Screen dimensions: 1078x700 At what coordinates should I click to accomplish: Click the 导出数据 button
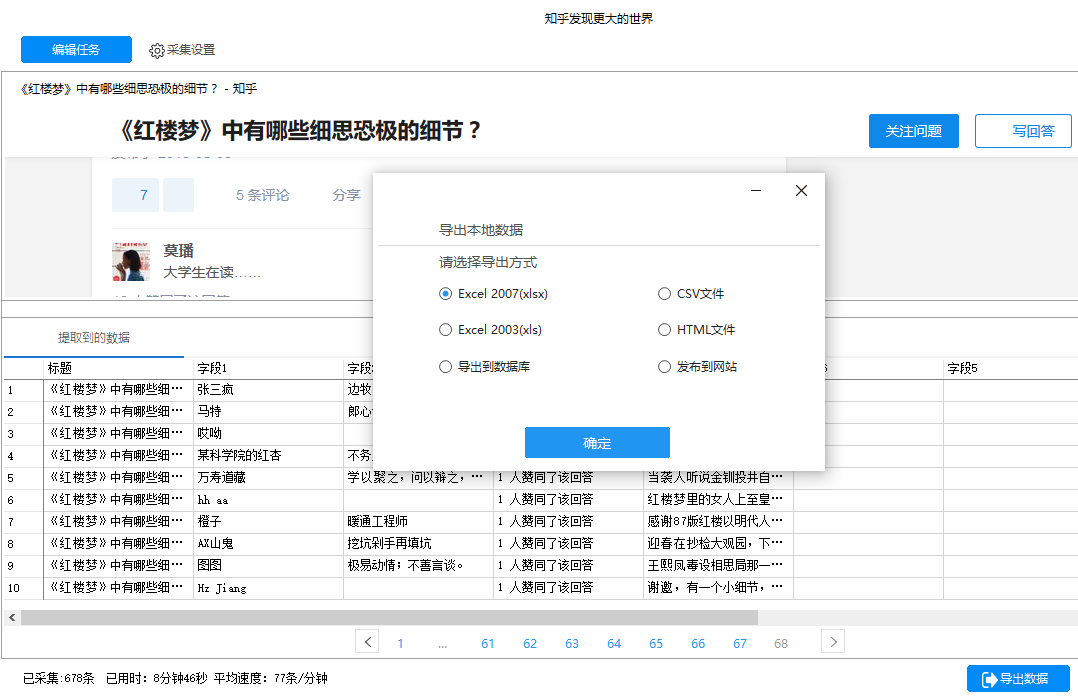point(1018,679)
